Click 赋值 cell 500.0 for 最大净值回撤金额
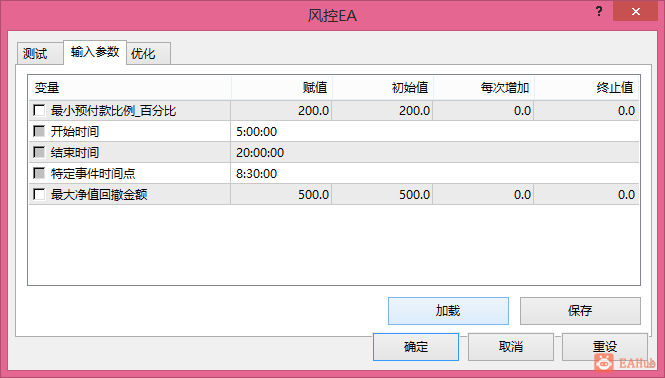Viewport: 665px width, 378px height. click(281, 194)
